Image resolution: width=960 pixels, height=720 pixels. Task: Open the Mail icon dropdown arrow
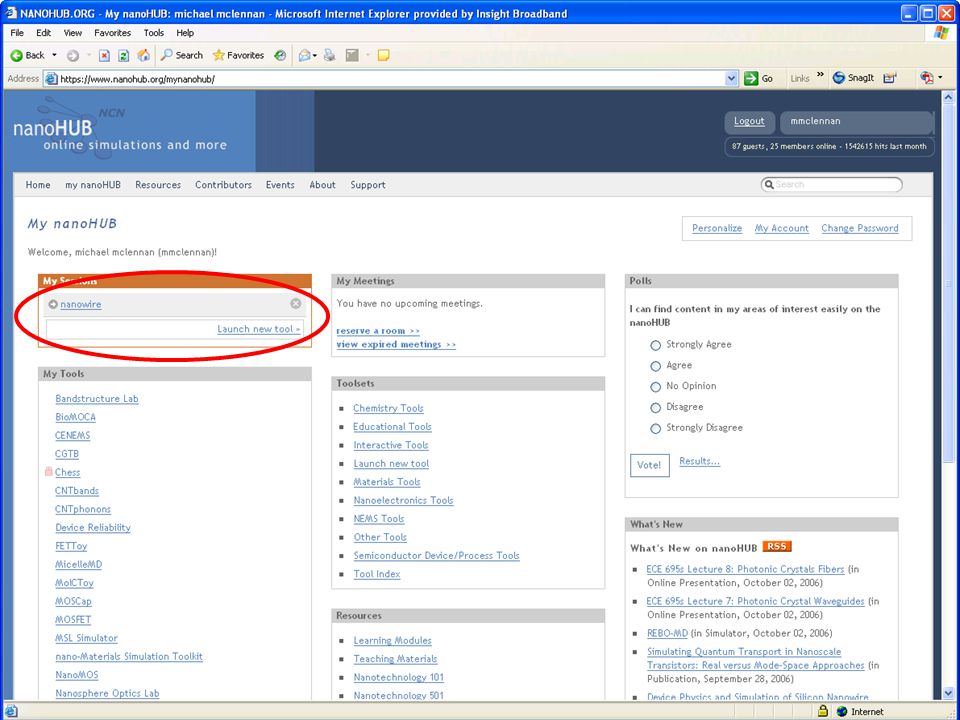[x=315, y=56]
